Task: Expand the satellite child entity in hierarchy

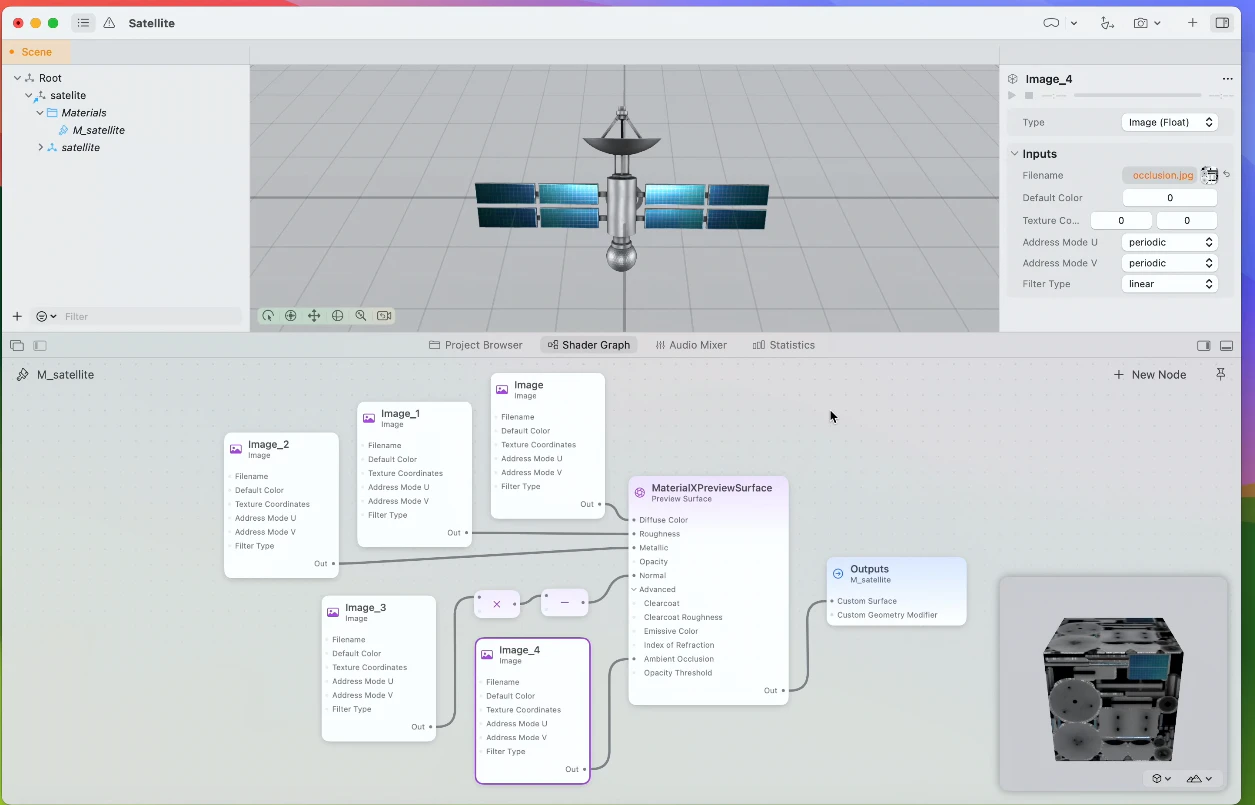Action: (x=40, y=147)
